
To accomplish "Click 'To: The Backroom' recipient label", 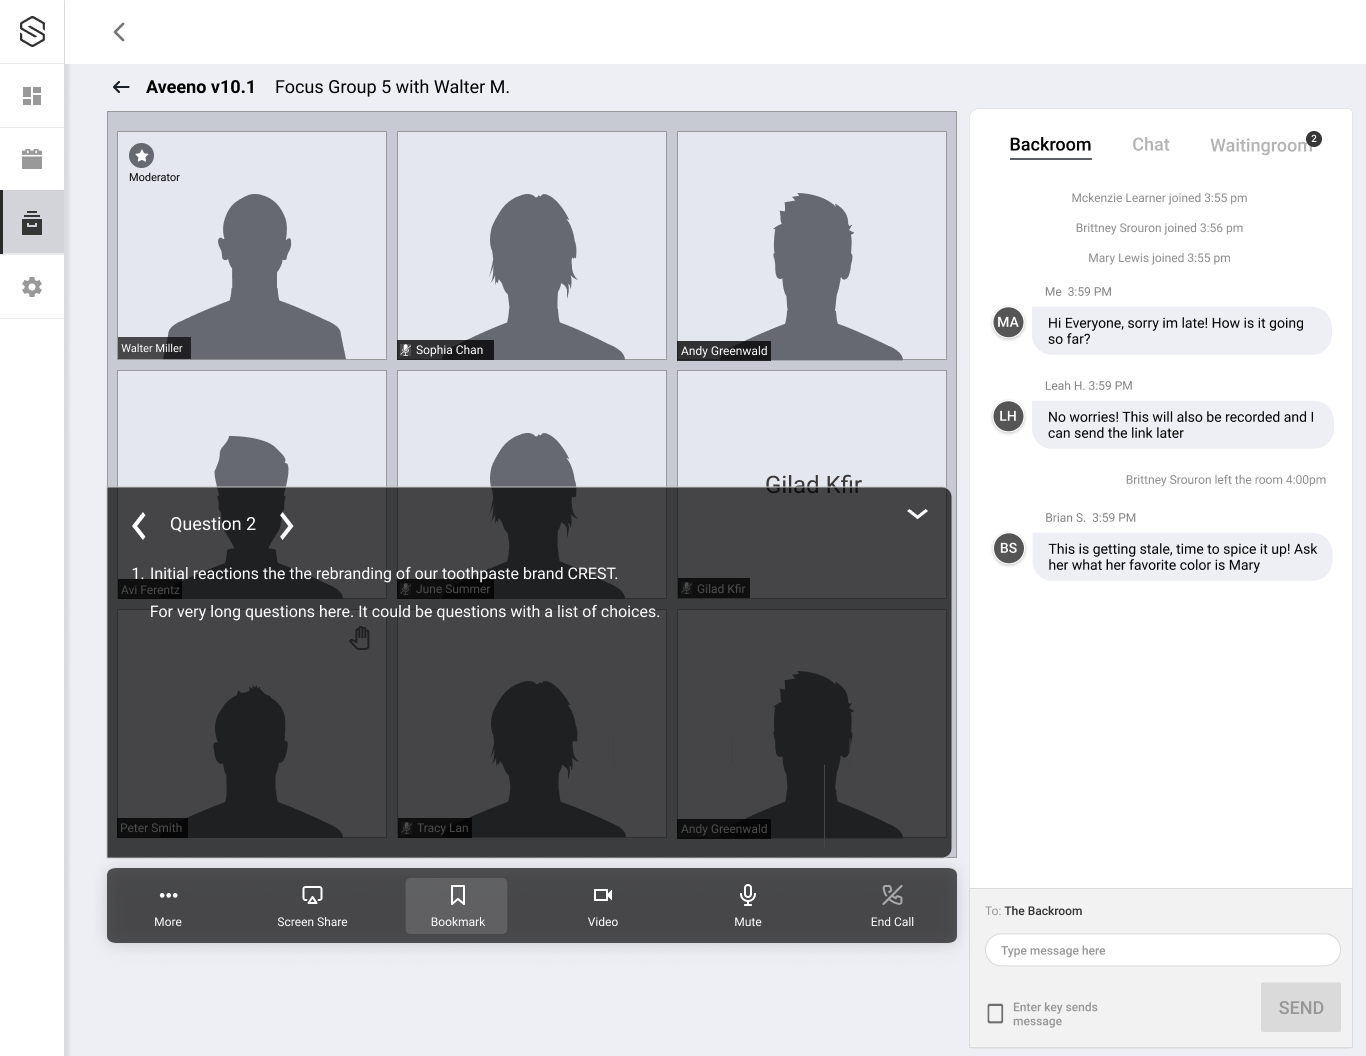I will pyautogui.click(x=1033, y=911).
